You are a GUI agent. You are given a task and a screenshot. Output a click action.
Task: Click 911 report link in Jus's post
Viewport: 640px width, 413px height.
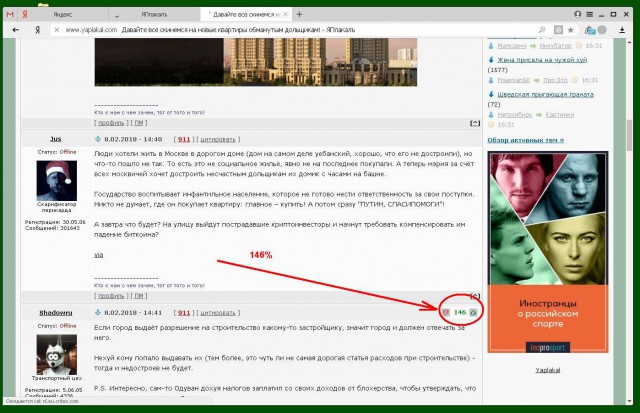184,139
